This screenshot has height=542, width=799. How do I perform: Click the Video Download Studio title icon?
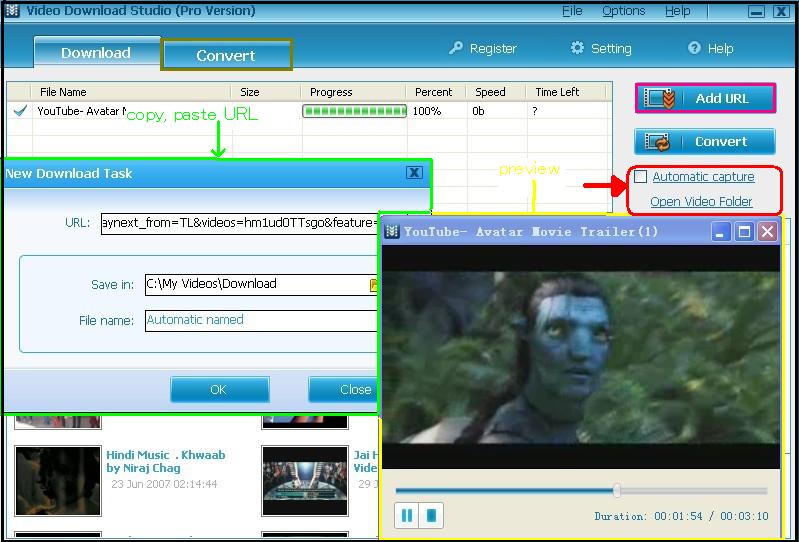click(x=12, y=10)
